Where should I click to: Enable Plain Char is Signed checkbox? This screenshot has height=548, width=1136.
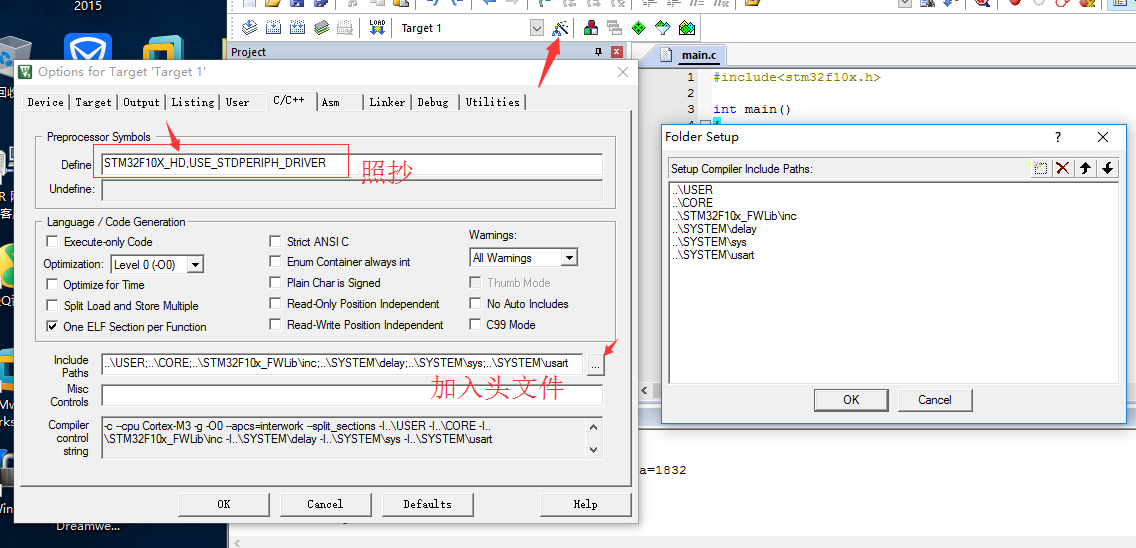click(275, 282)
